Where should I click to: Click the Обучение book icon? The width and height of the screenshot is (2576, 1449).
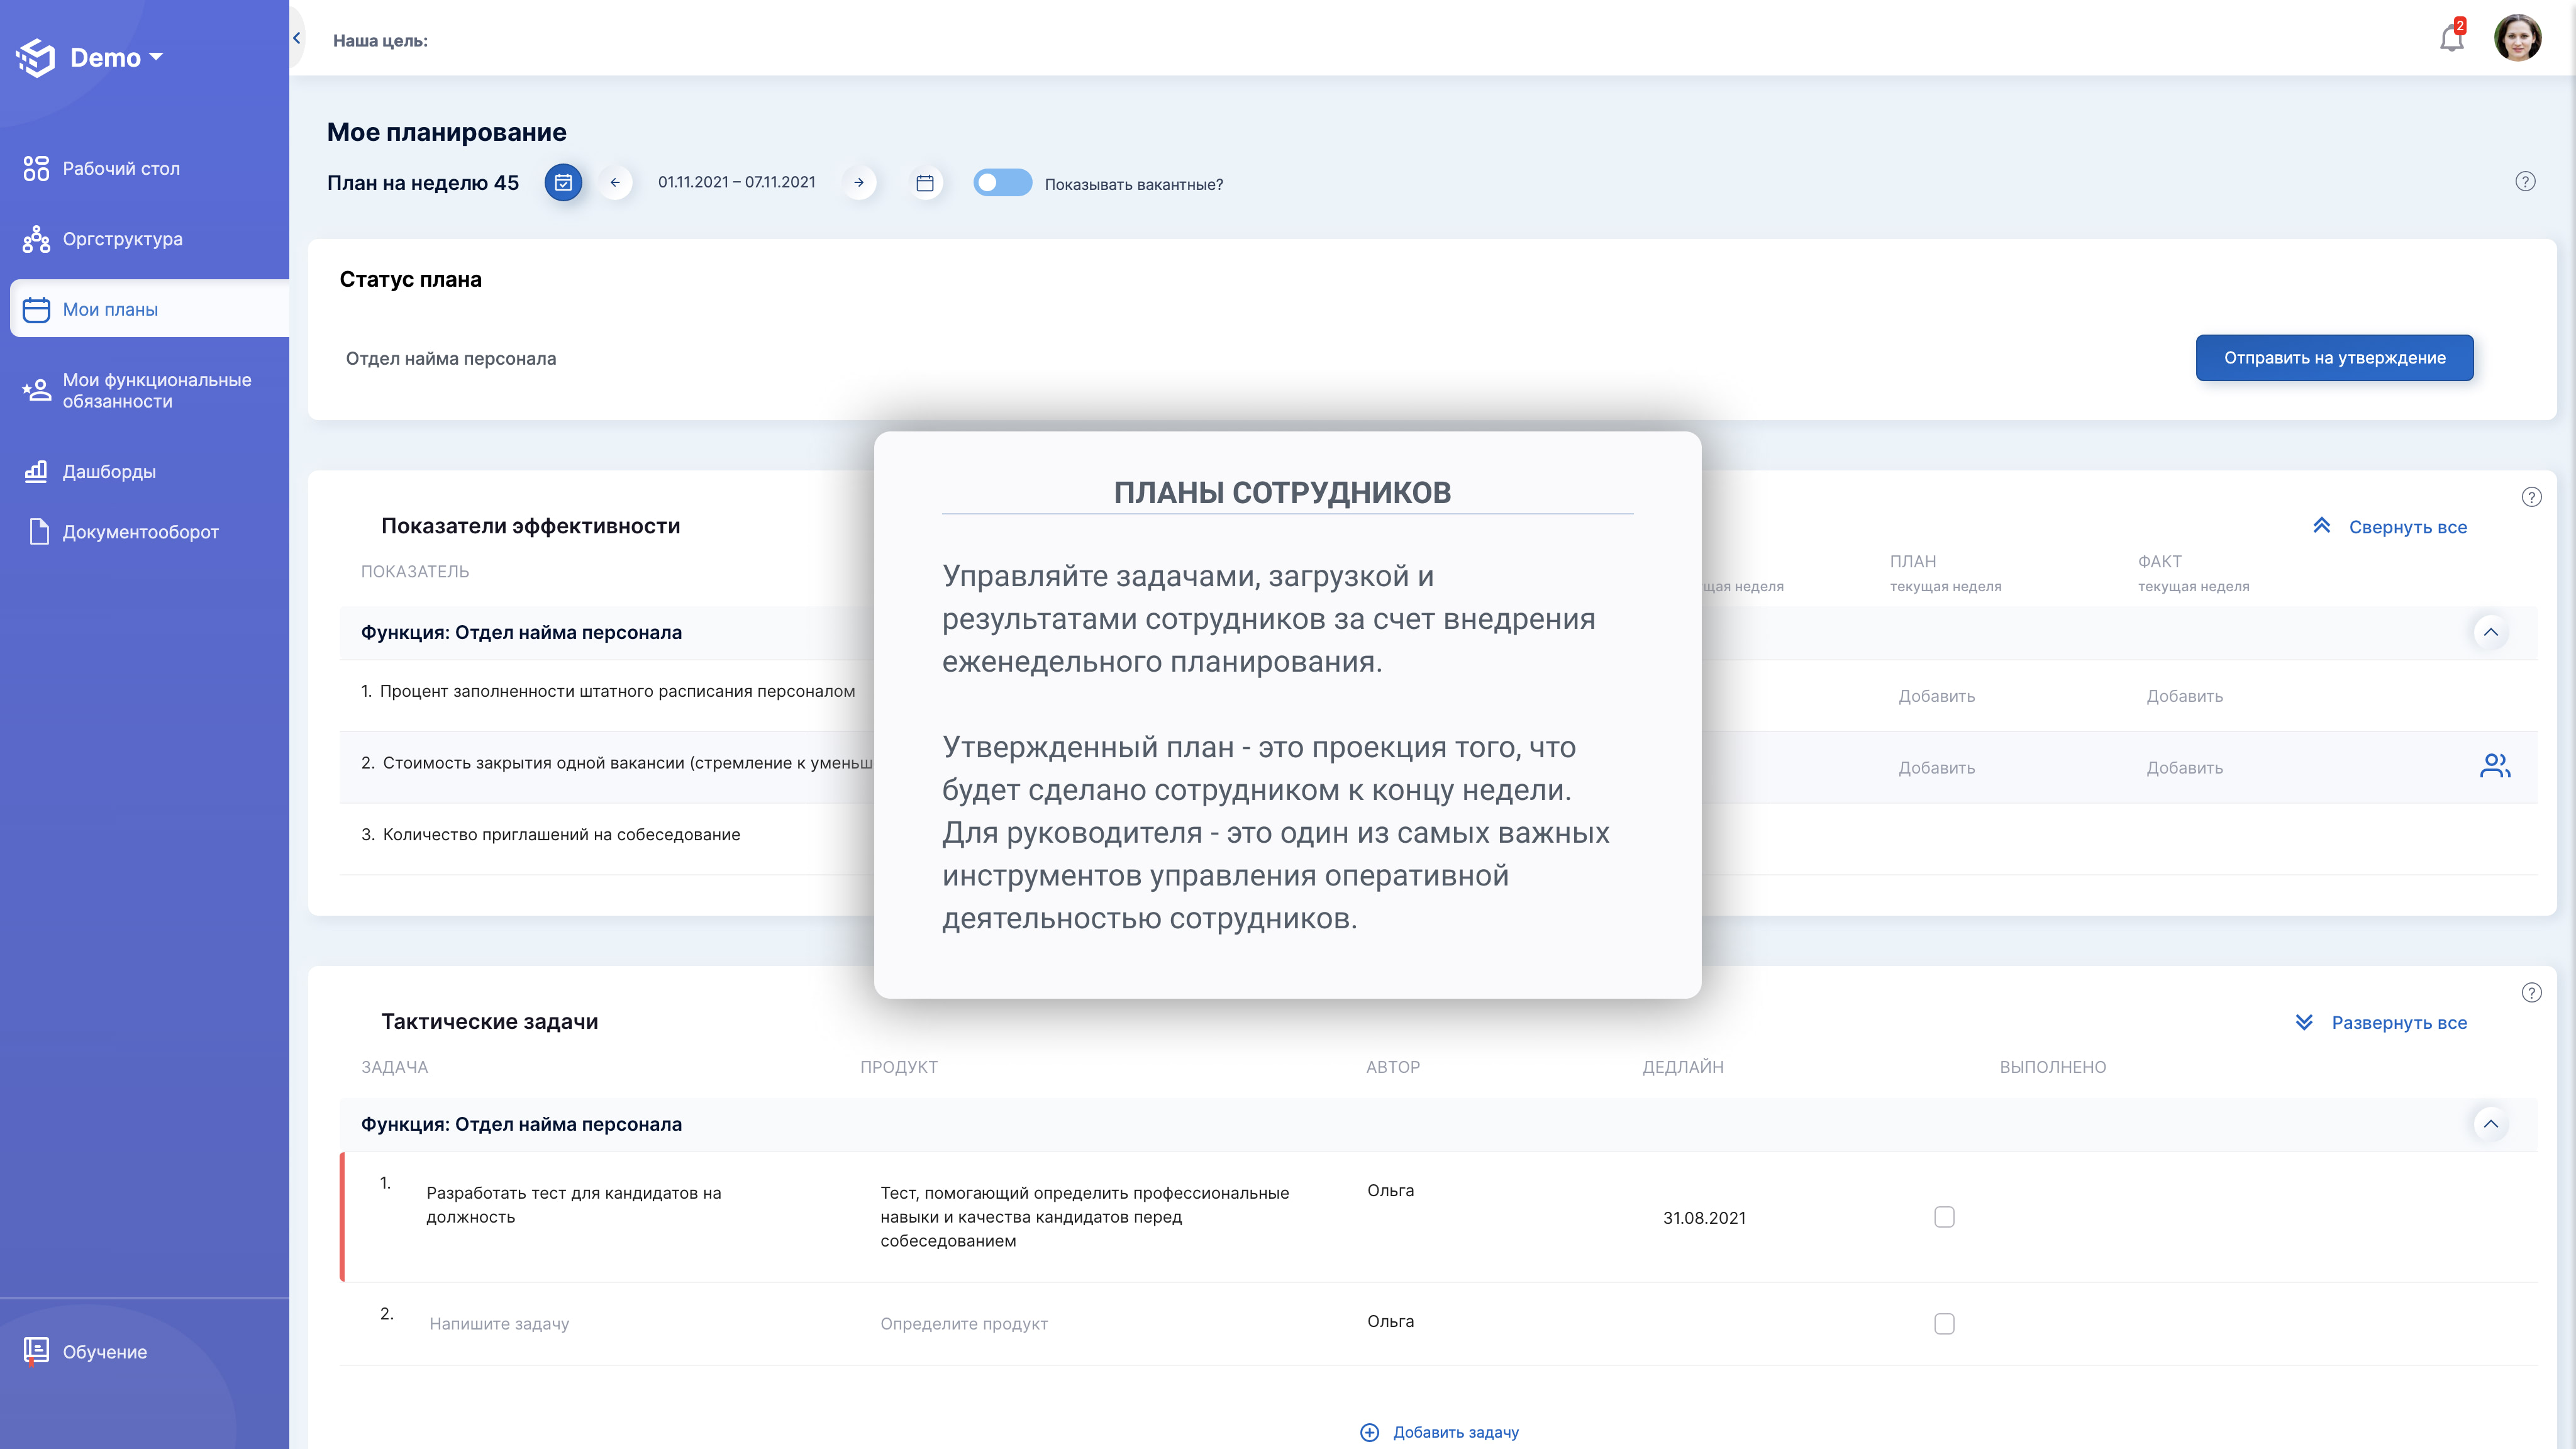tap(36, 1352)
